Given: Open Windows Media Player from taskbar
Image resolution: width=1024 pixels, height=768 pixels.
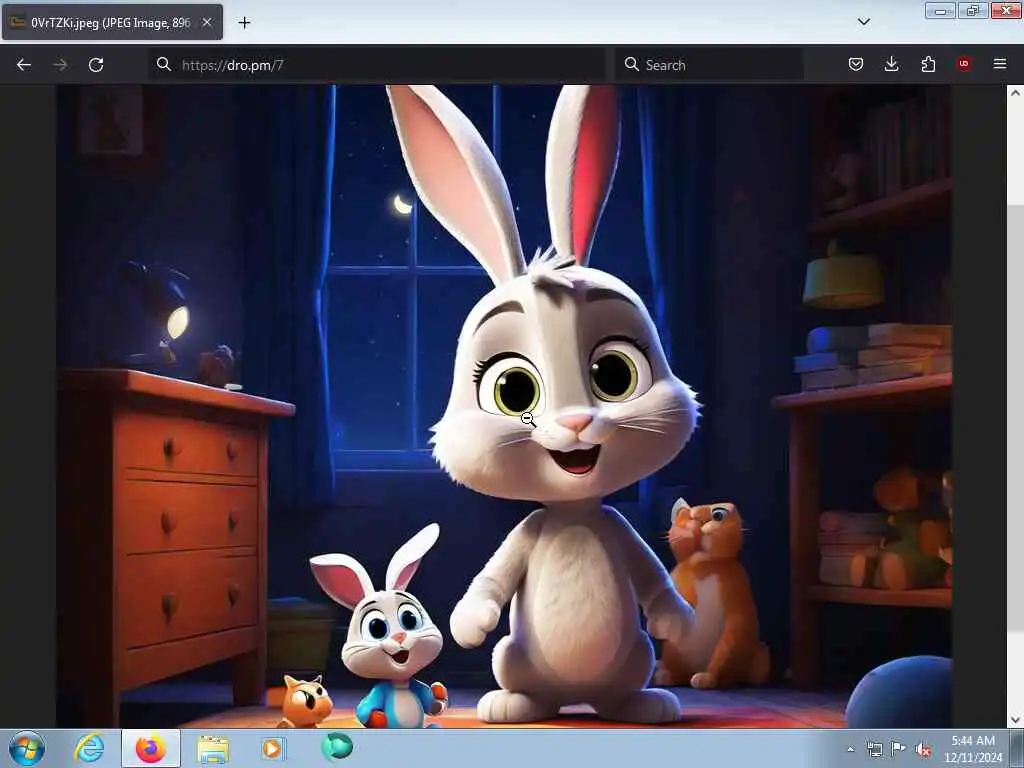Looking at the screenshot, I should (x=273, y=748).
